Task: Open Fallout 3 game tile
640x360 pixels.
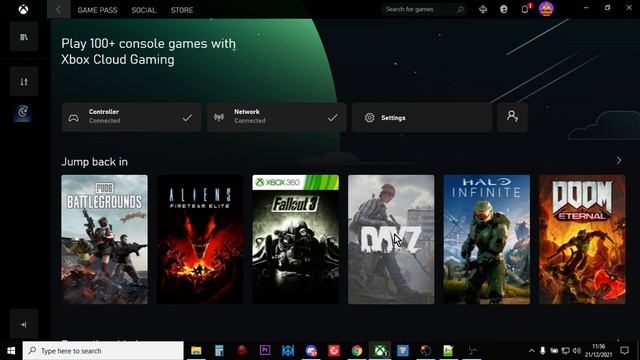Action: tap(296, 239)
